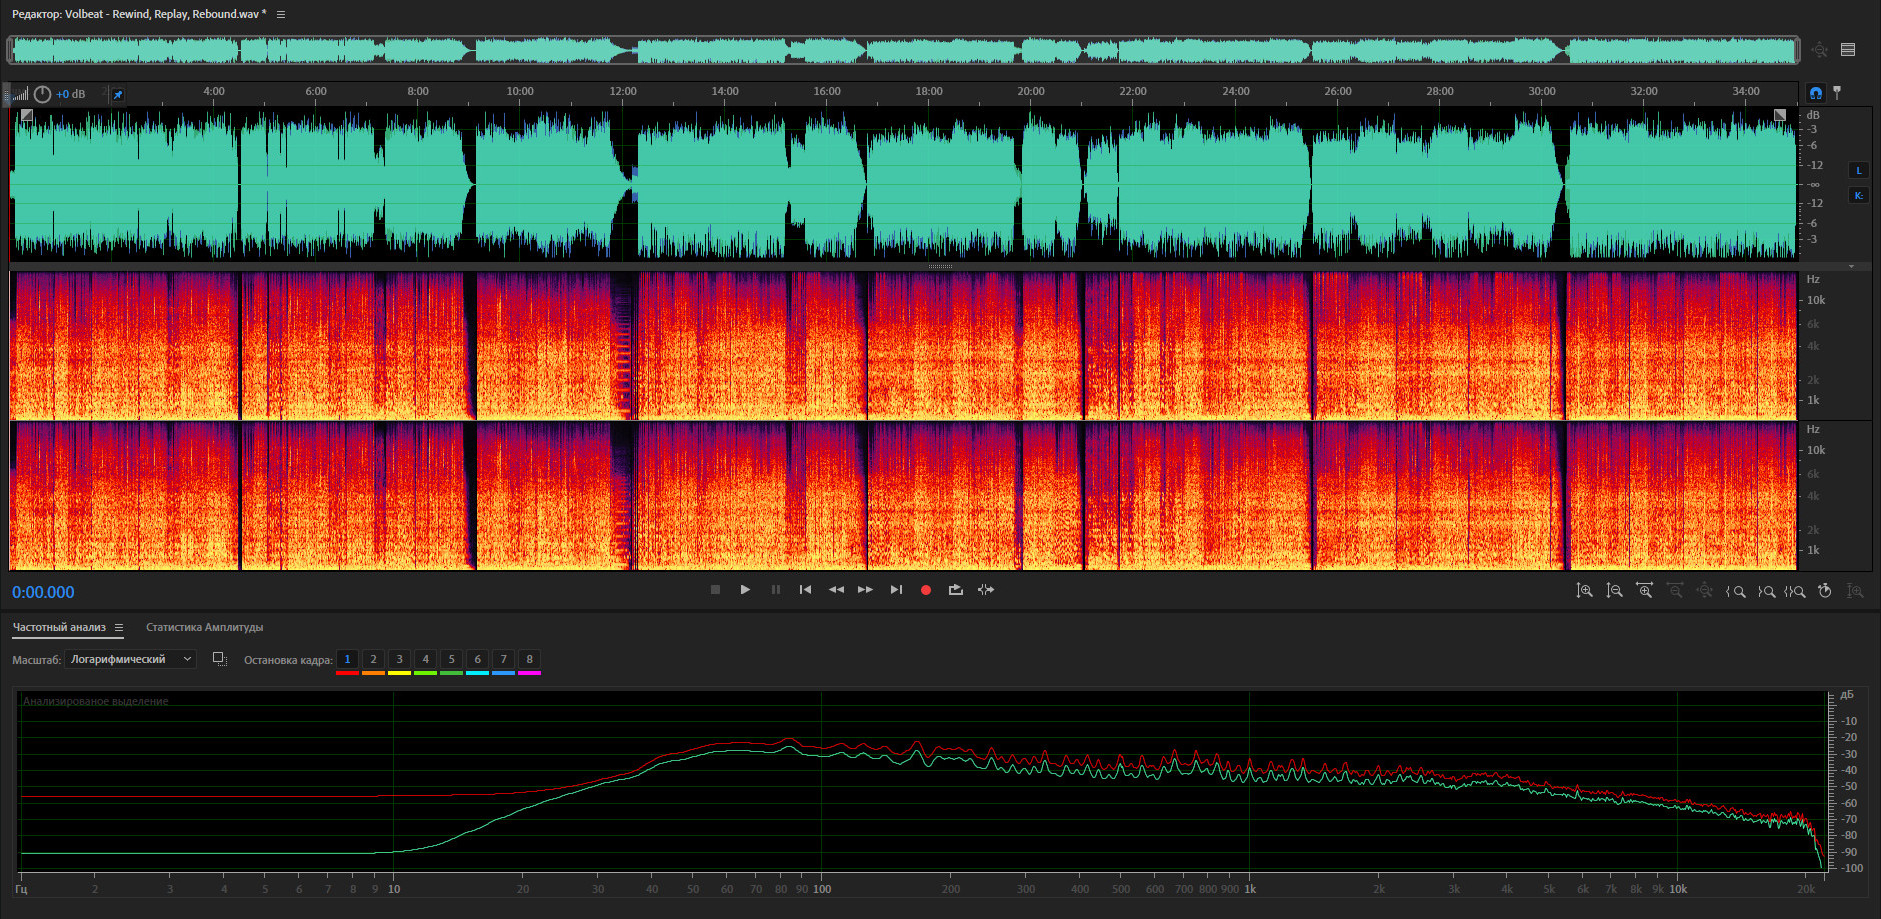Viewport: 1881px width, 919px height.
Task: Open the Editor panel menu icon
Action: click(x=281, y=15)
